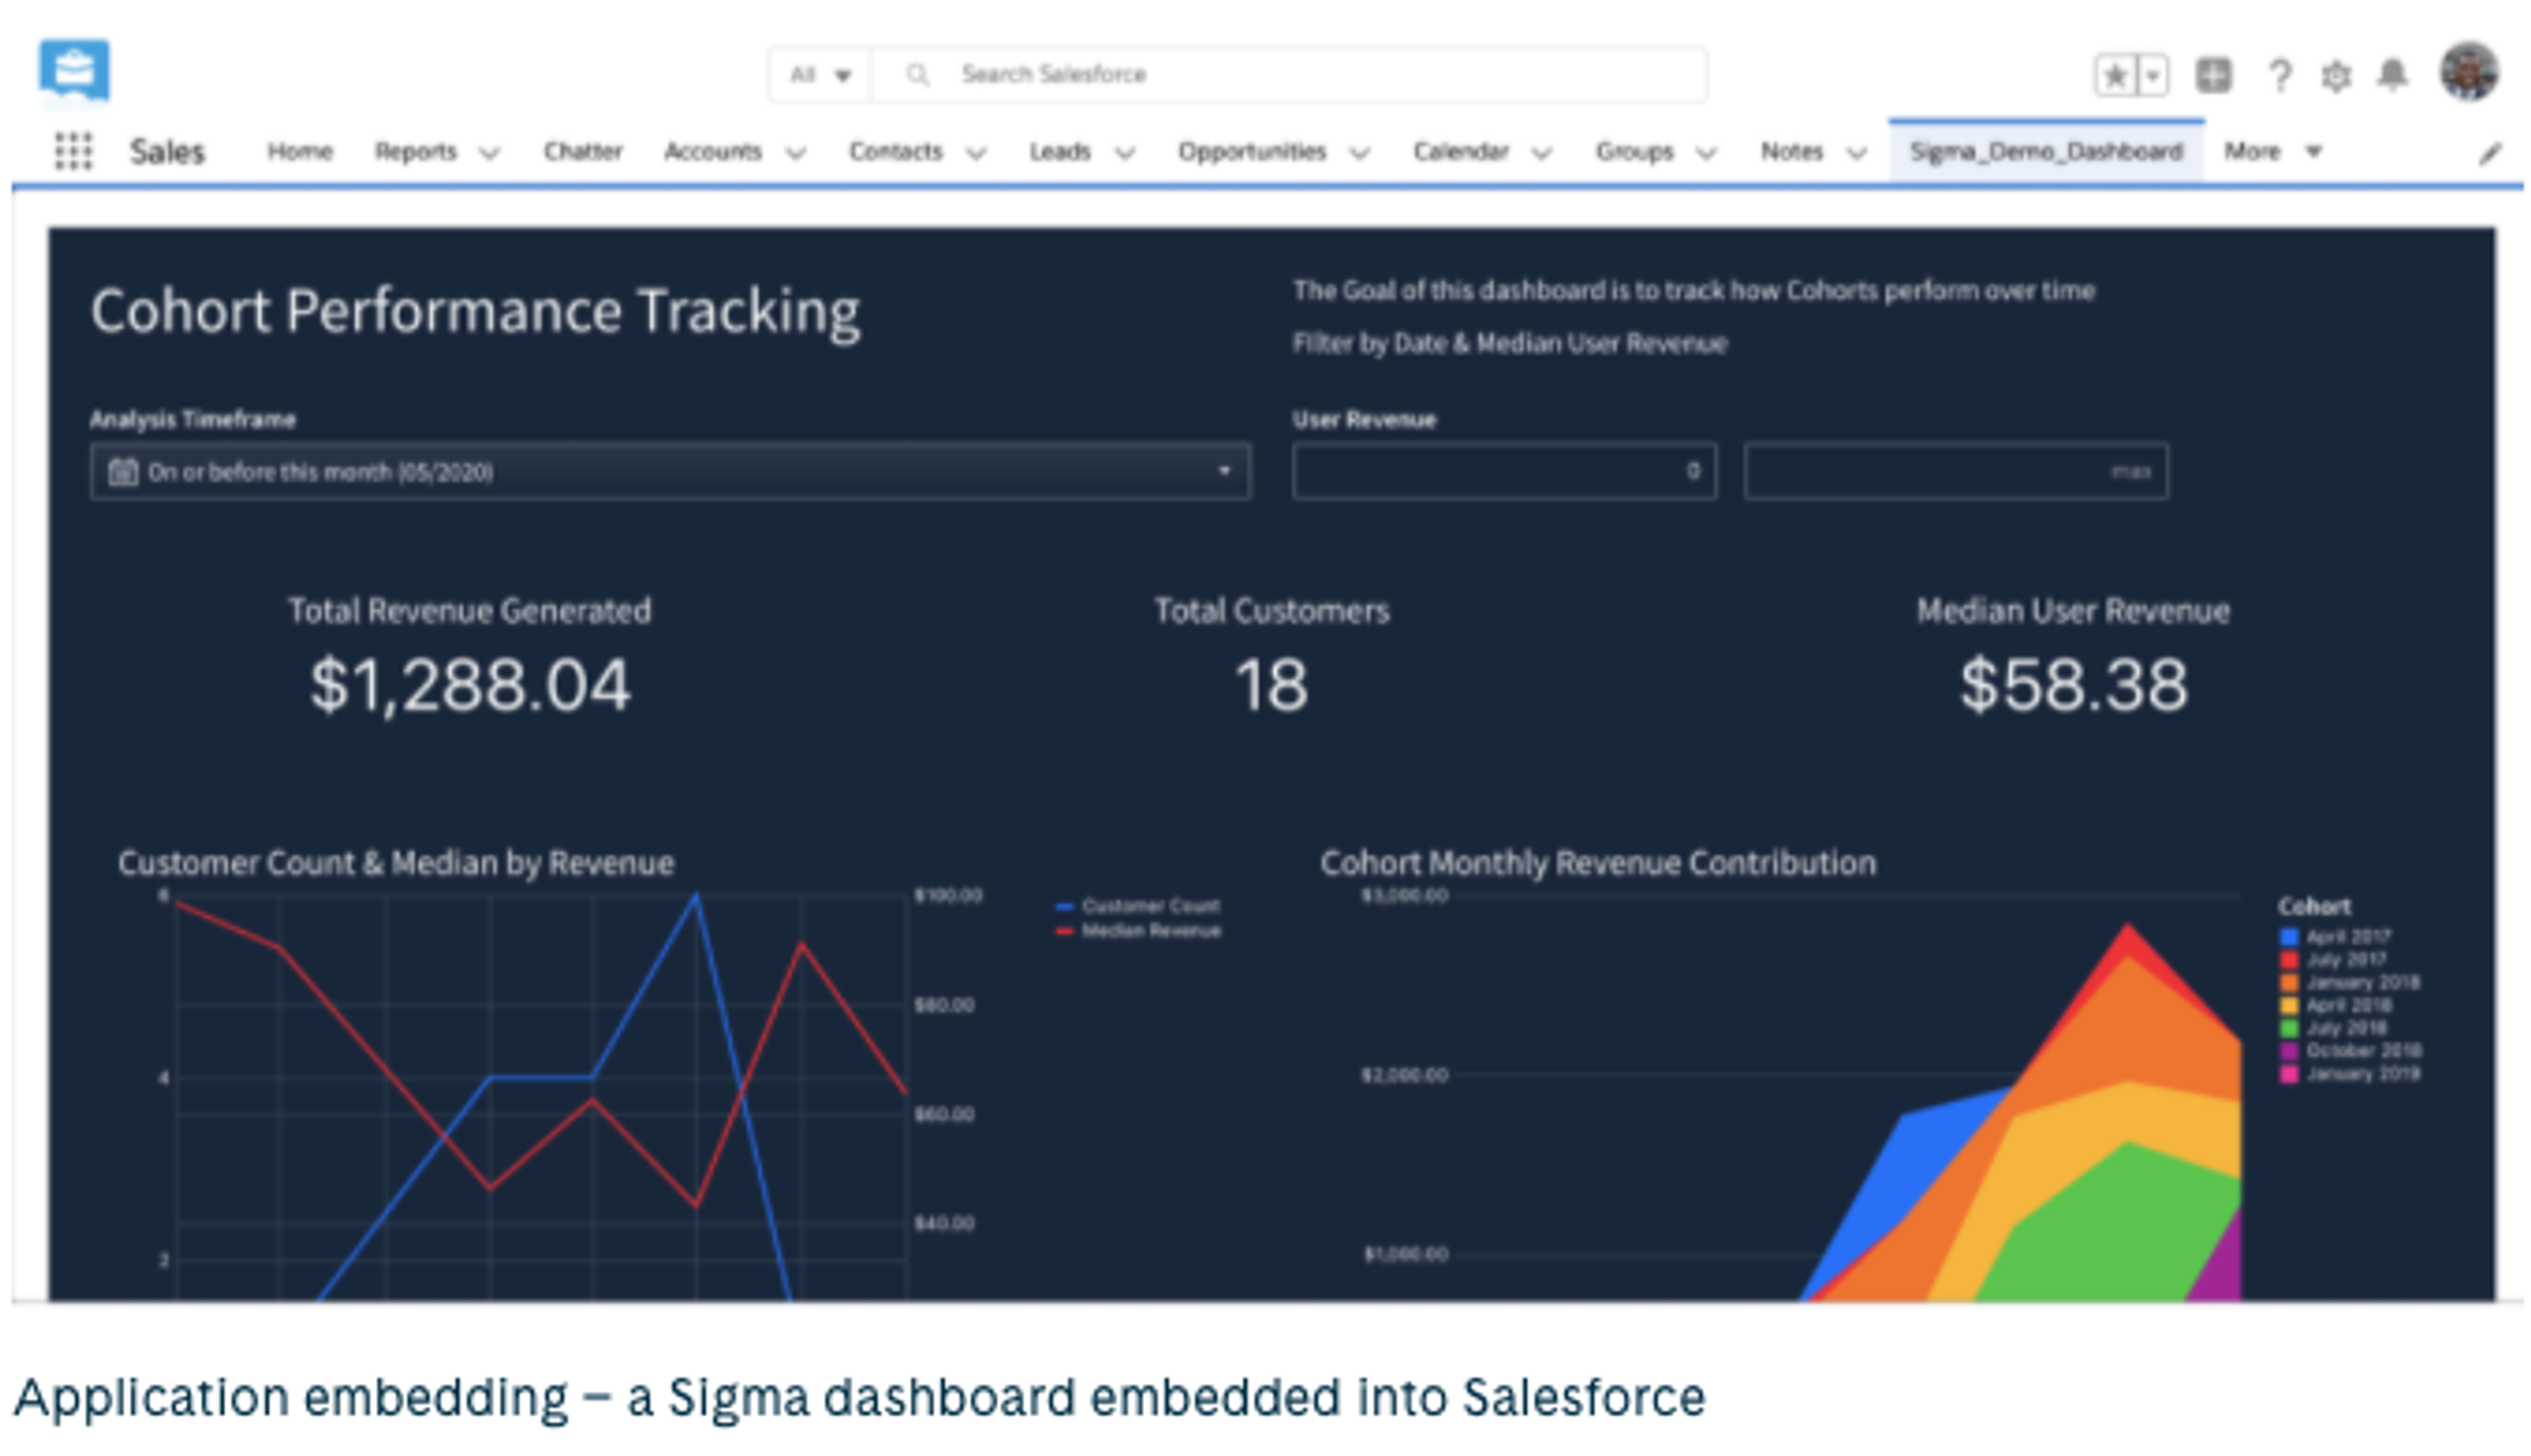Open the Opportunities tab

tap(1252, 151)
